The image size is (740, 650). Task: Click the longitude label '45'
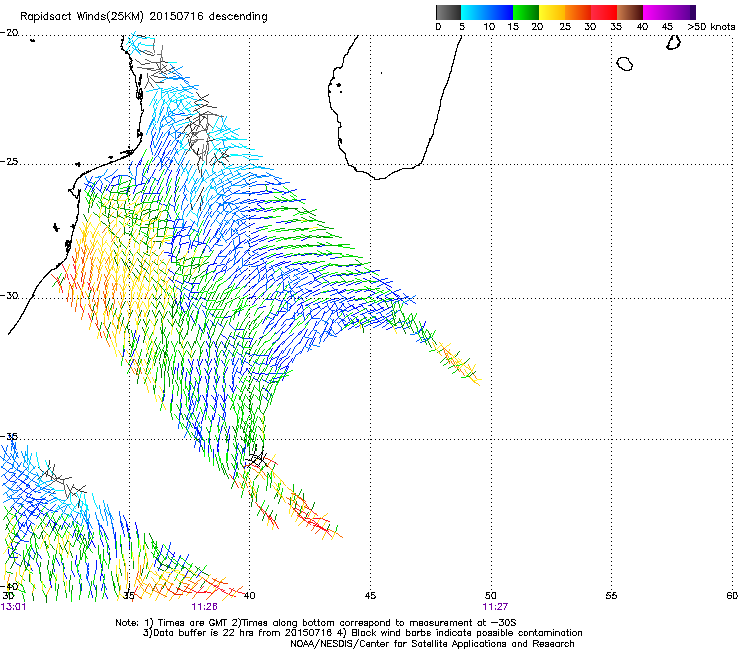pyautogui.click(x=370, y=596)
